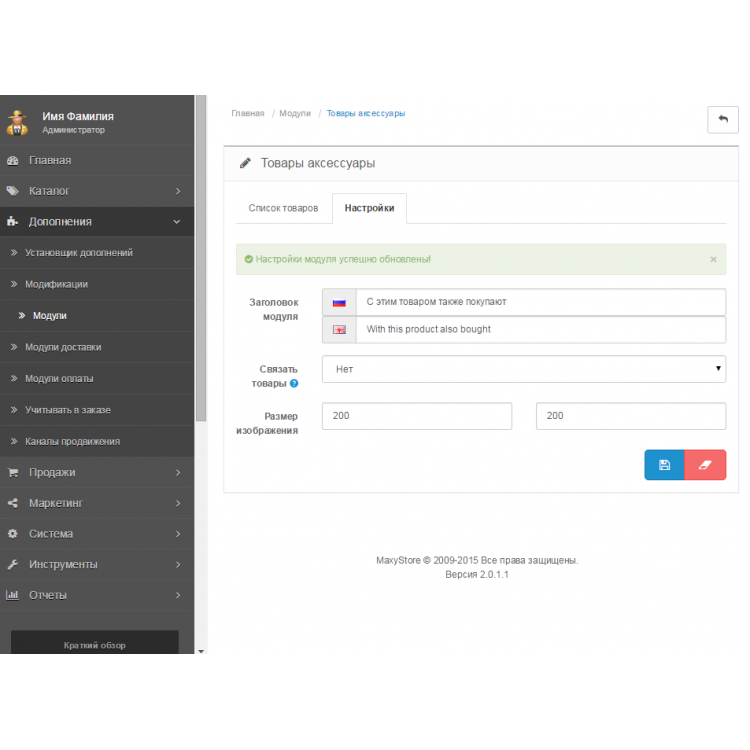Open Модули доставки in the sidebar
Screen dimensions: 750x750
(97, 347)
